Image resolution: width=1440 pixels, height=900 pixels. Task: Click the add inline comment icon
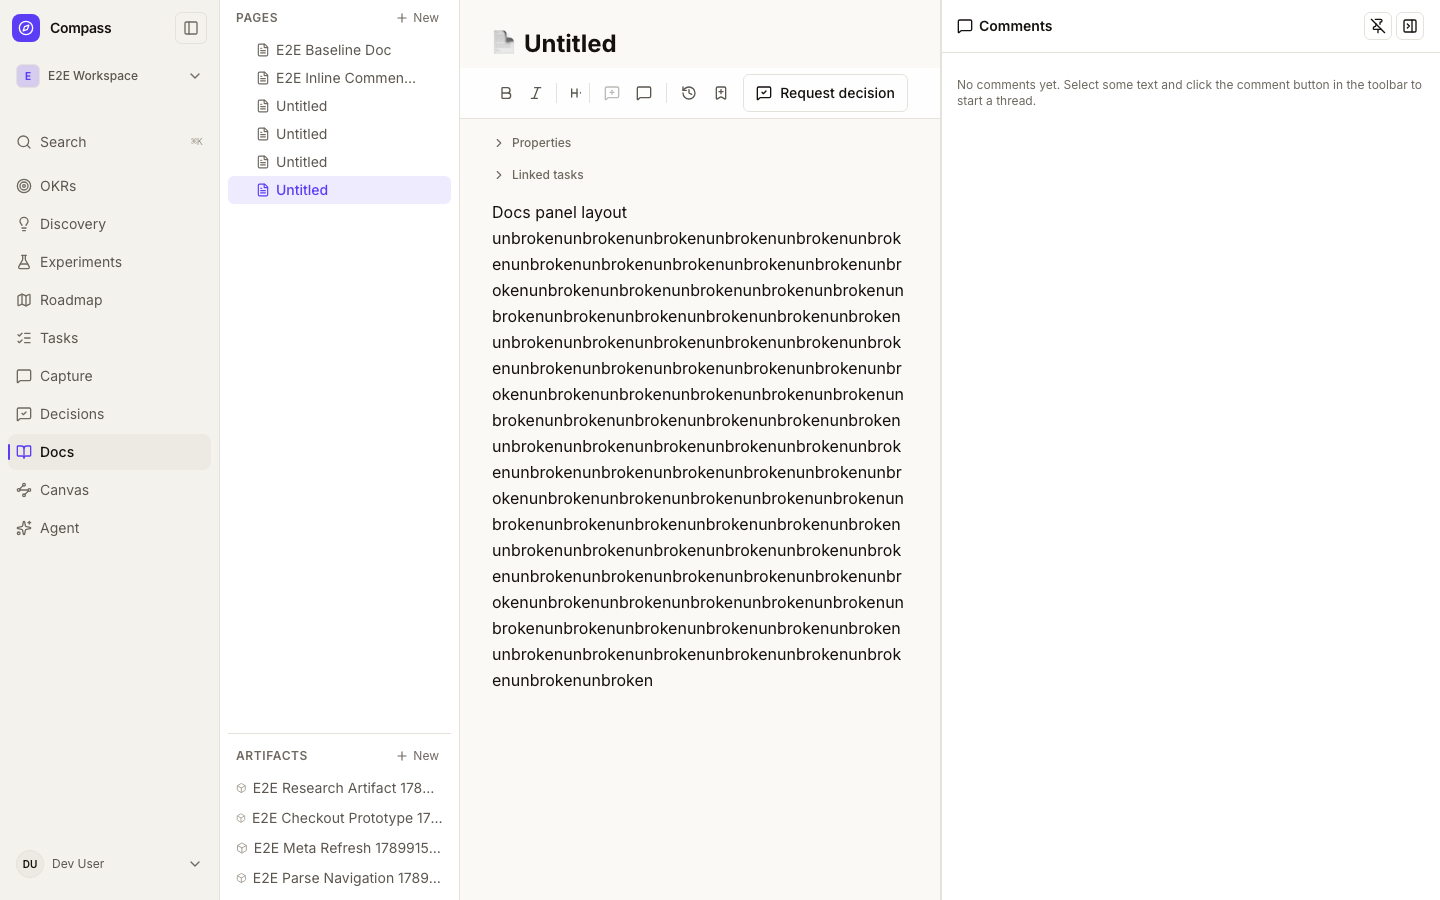[x=612, y=93]
